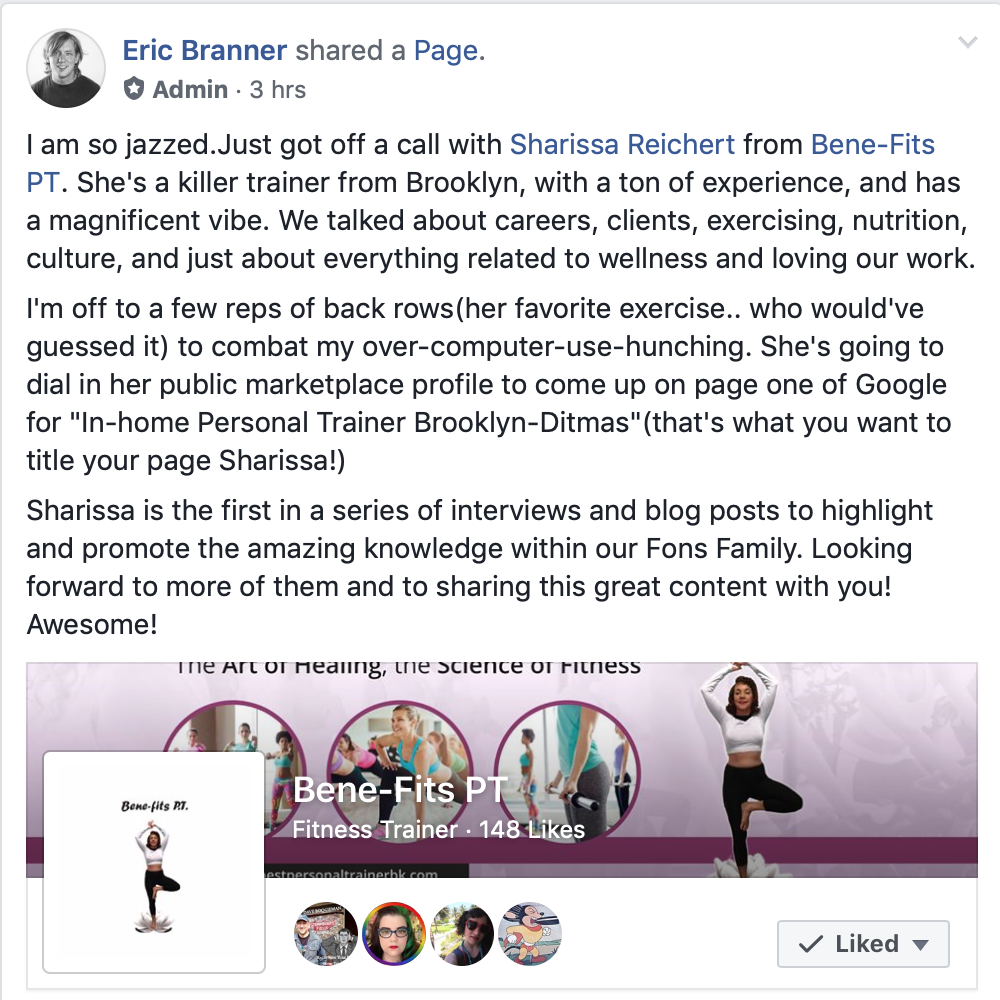The height and width of the screenshot is (1000, 1000).
Task: Click the Bene-Fits PT page title overlay
Action: [x=401, y=790]
